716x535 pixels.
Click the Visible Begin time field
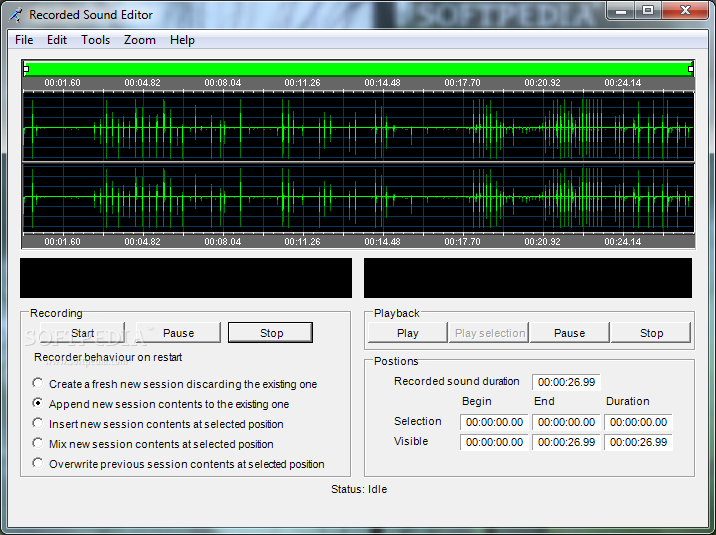(x=494, y=442)
